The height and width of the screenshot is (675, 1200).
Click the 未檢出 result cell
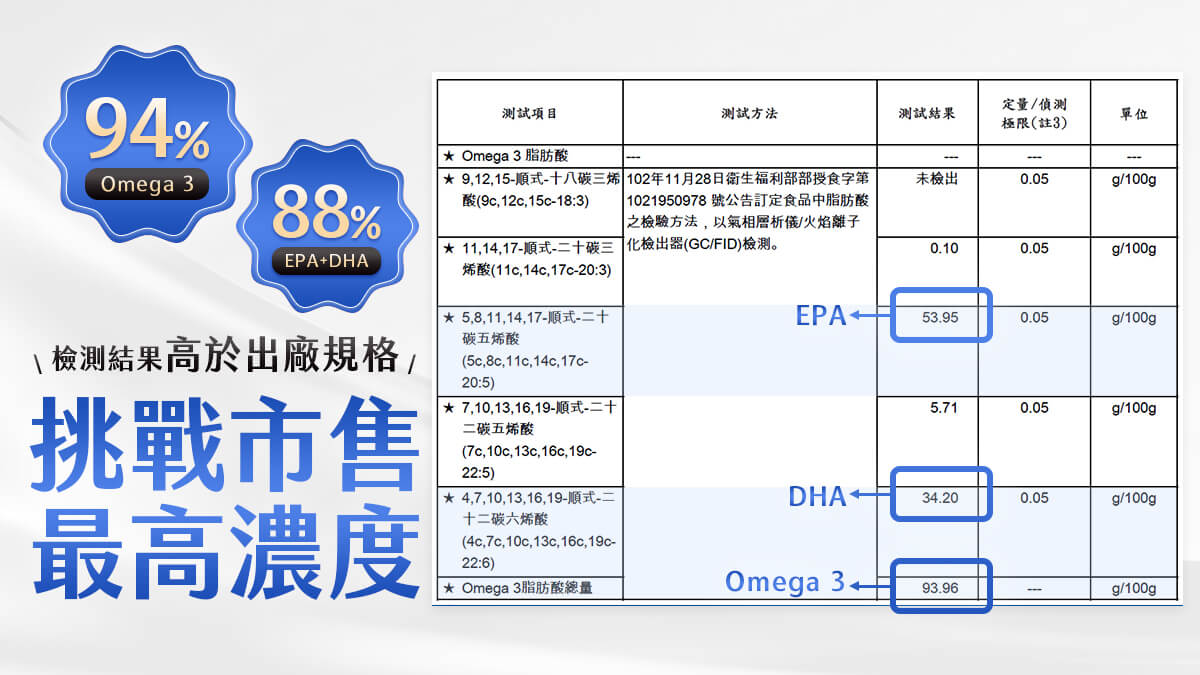pos(937,179)
